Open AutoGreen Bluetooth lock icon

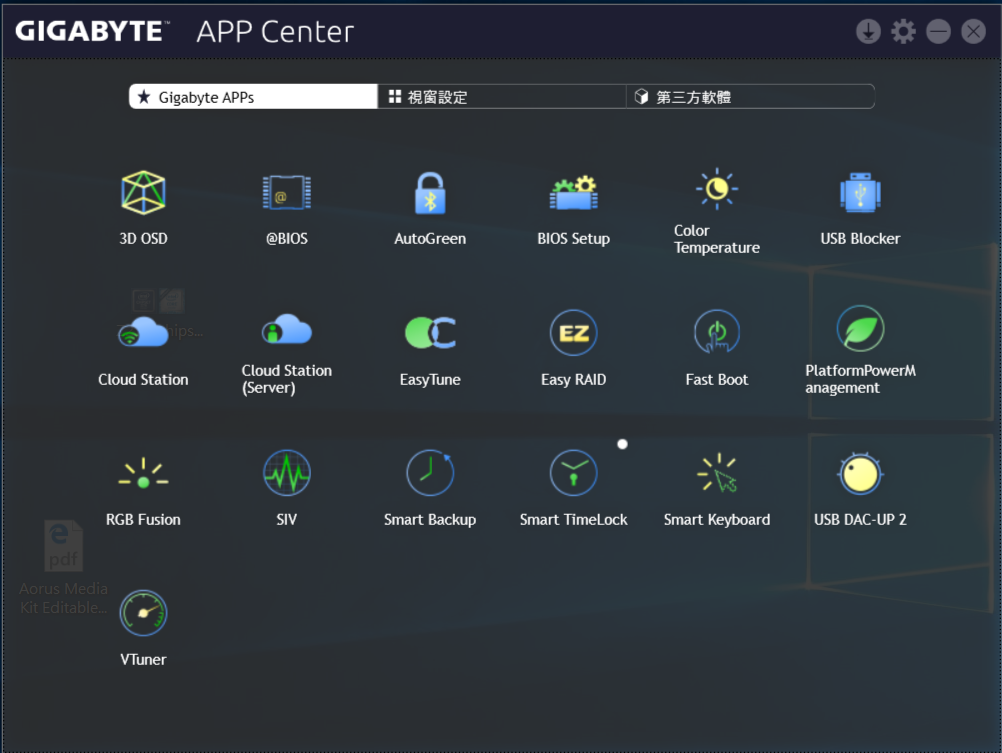(x=430, y=192)
